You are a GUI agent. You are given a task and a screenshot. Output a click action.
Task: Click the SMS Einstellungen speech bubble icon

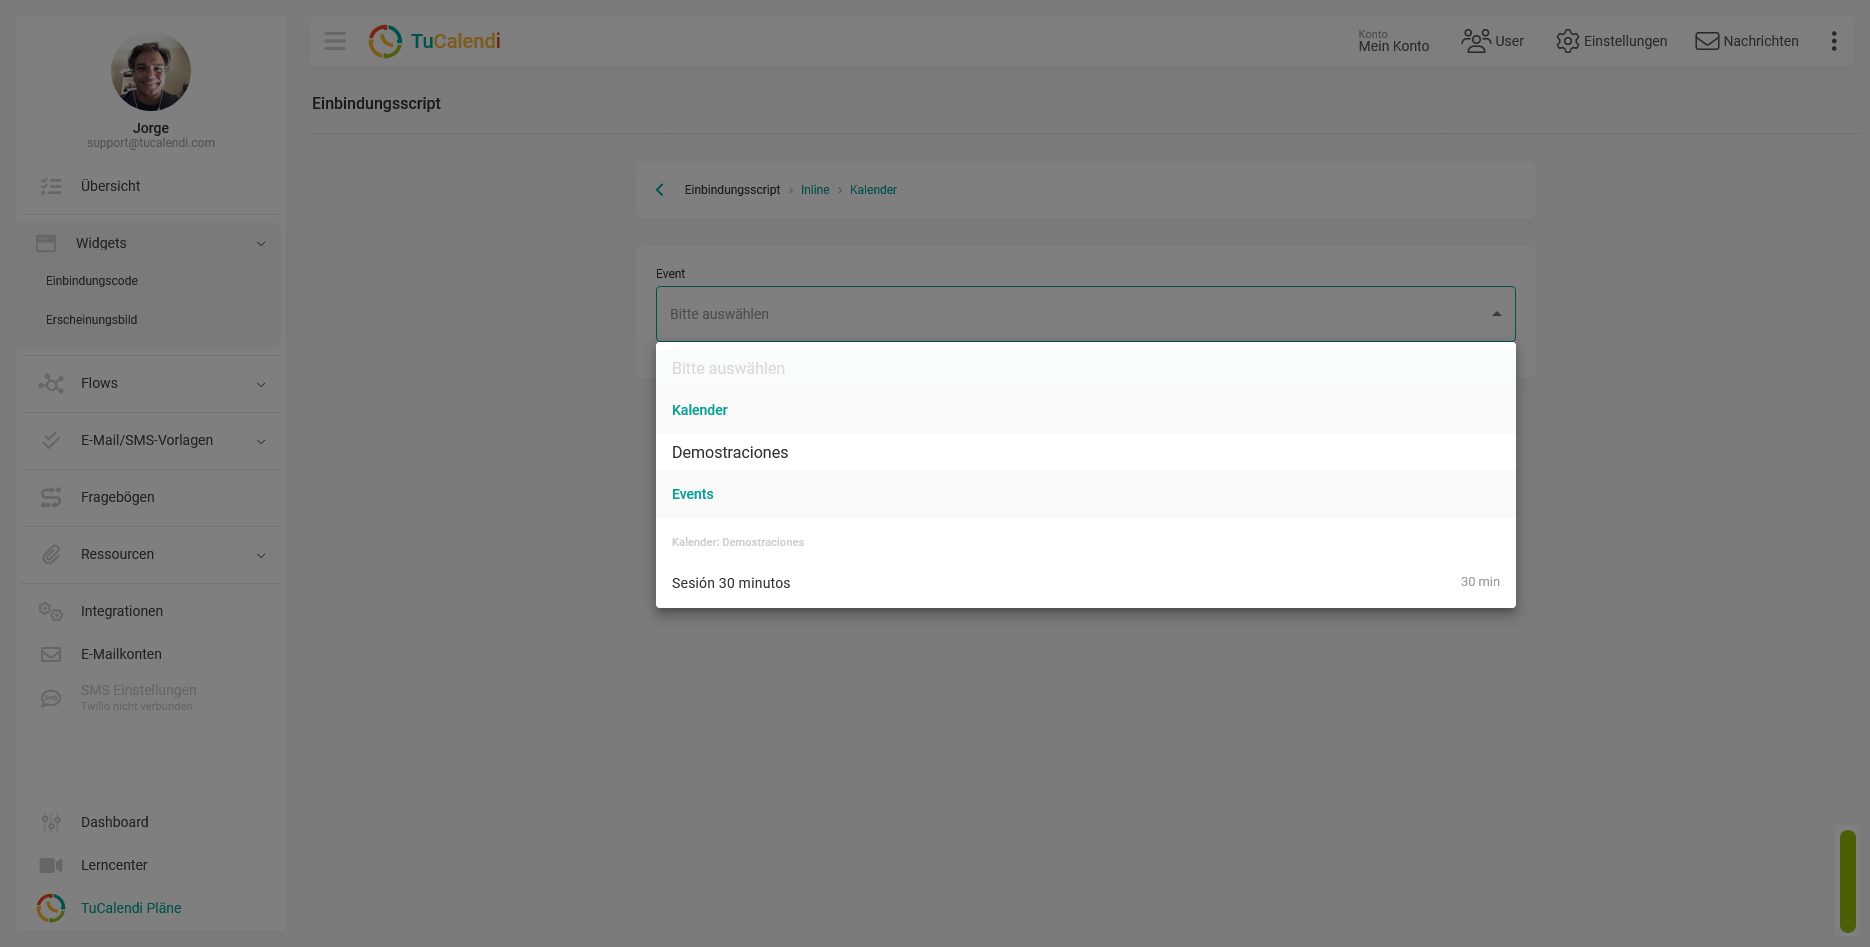[x=51, y=698]
